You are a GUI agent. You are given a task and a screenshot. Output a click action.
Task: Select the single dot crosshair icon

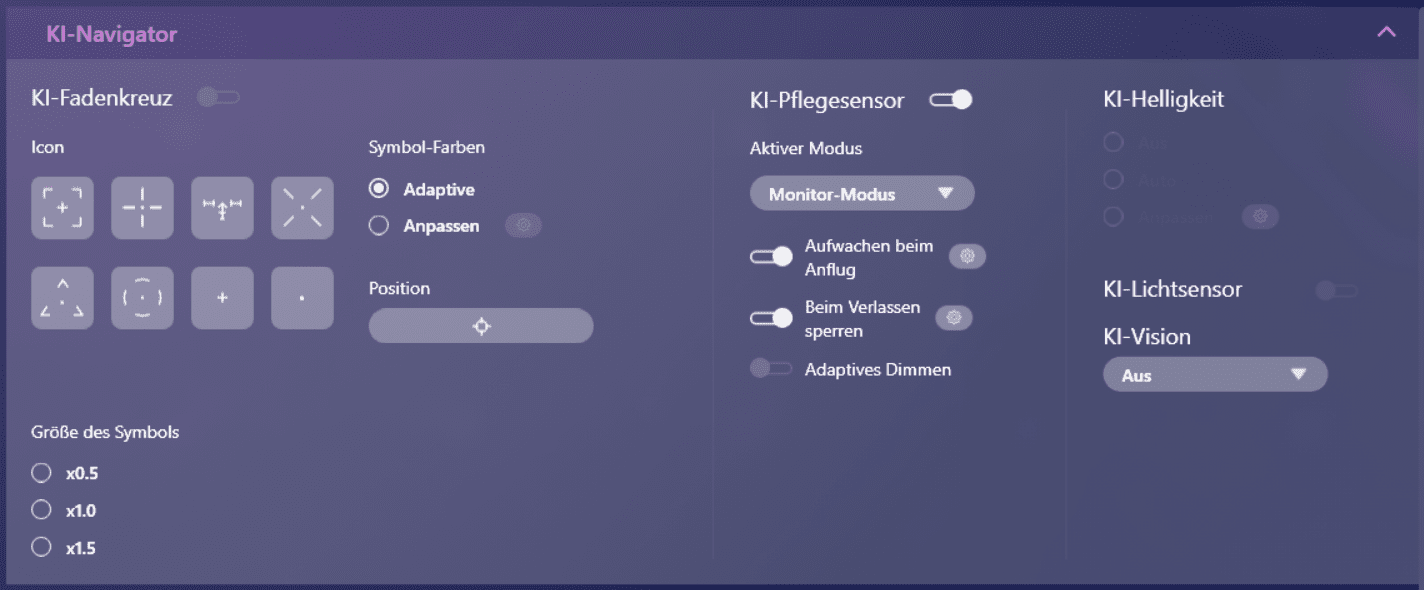302,298
